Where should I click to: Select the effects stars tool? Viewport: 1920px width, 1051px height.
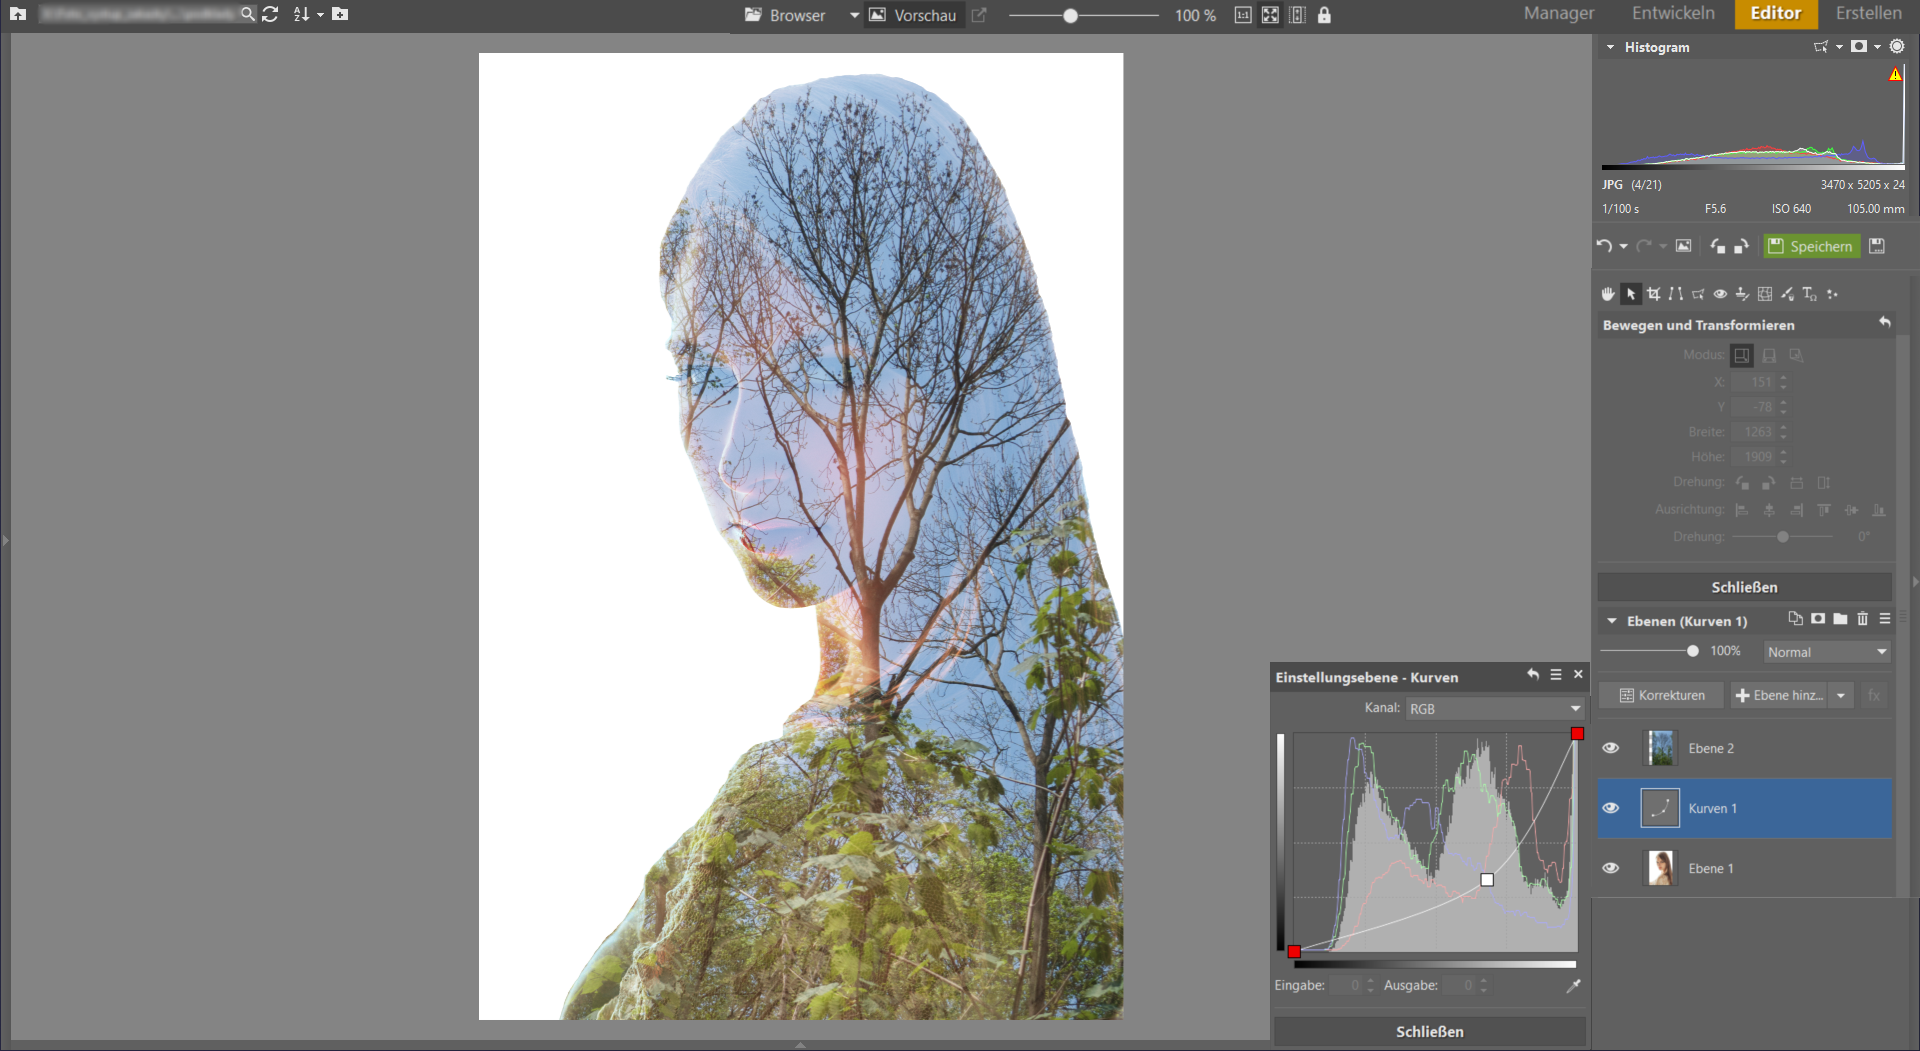click(x=1832, y=294)
